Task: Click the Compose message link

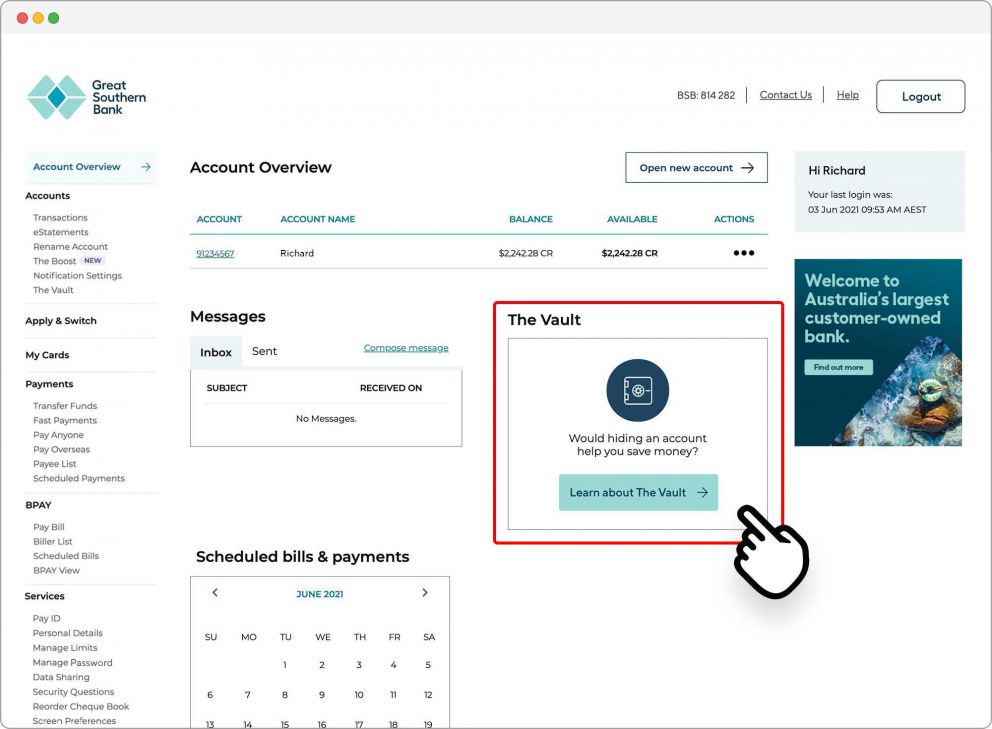Action: tap(406, 348)
